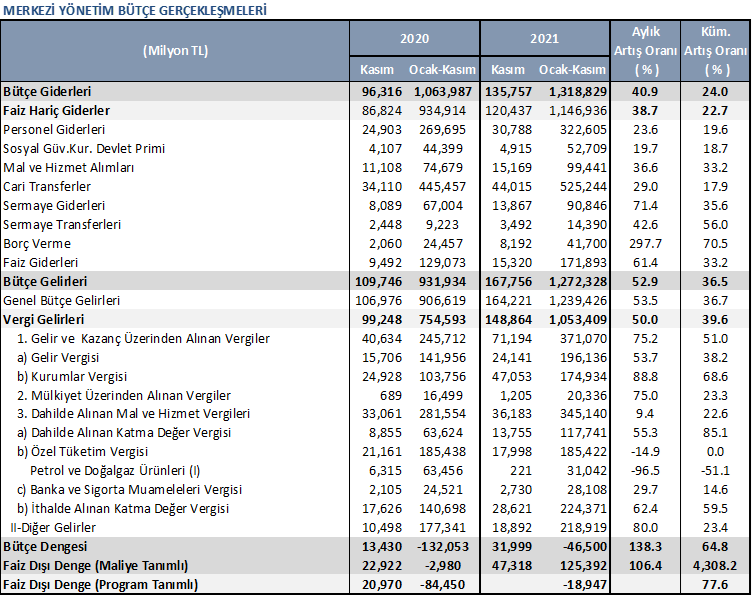Image resolution: width=752 pixels, height=596 pixels.
Task: Select the Küm. Artış Oranı header
Action: [x=716, y=51]
